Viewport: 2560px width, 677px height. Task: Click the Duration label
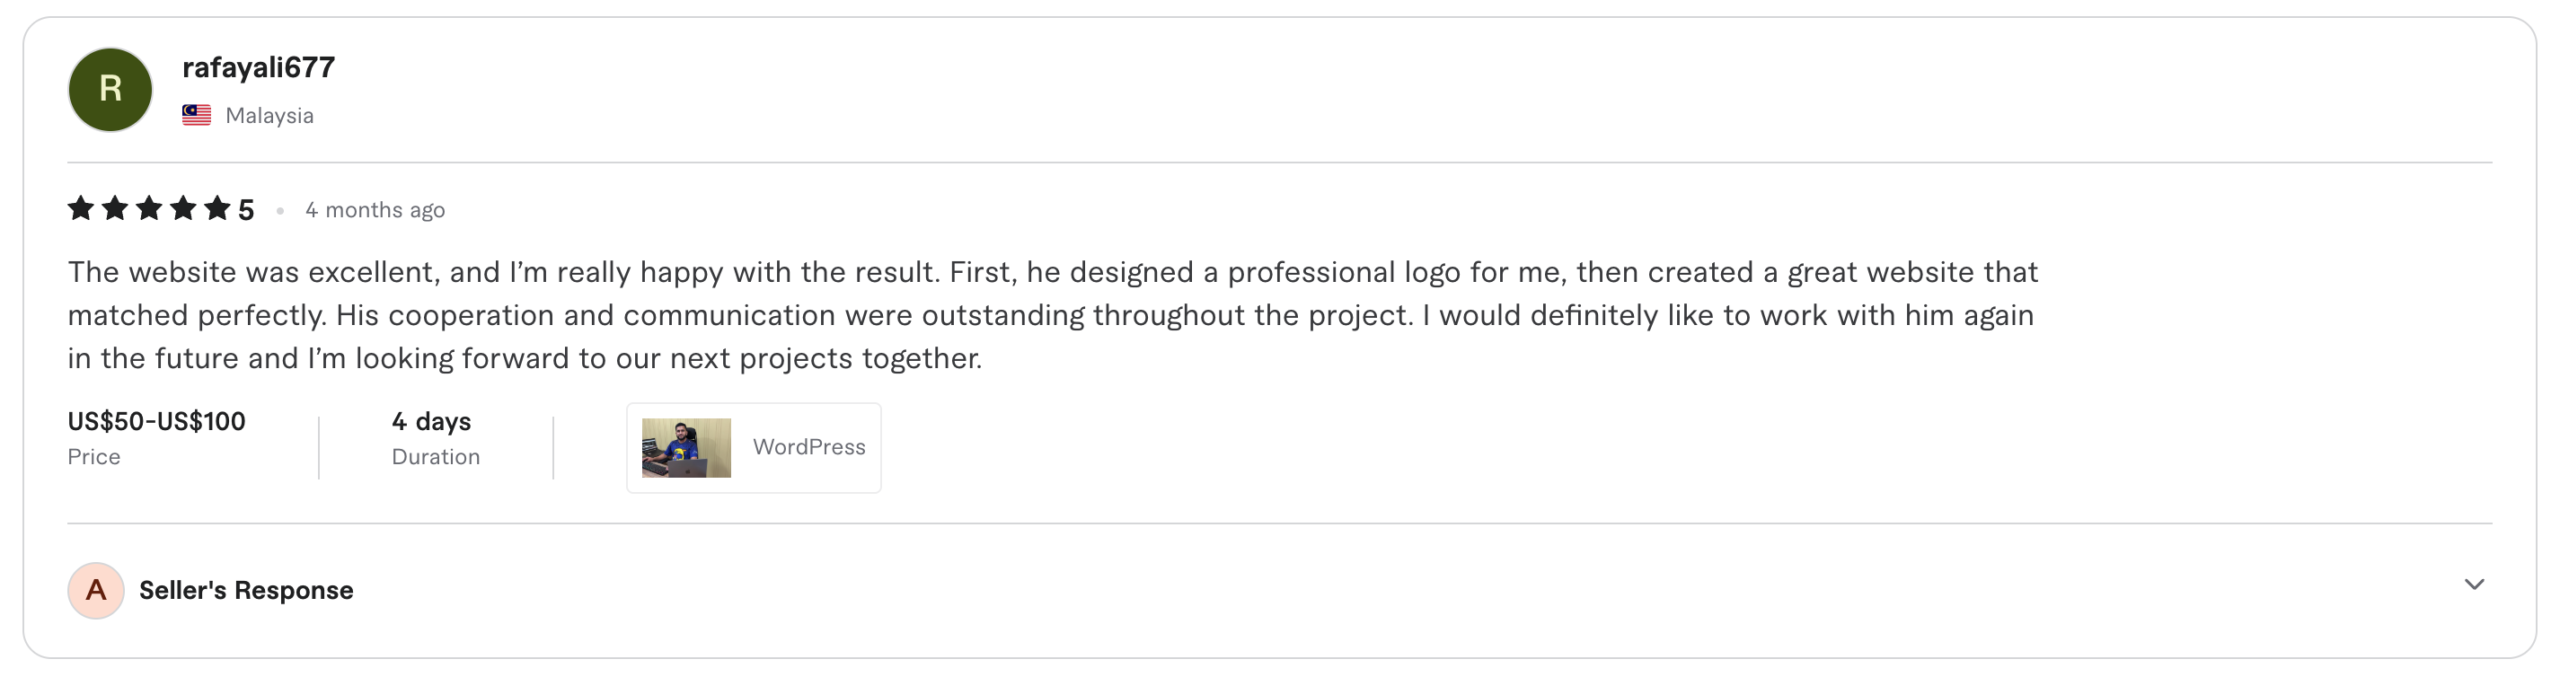click(x=436, y=457)
